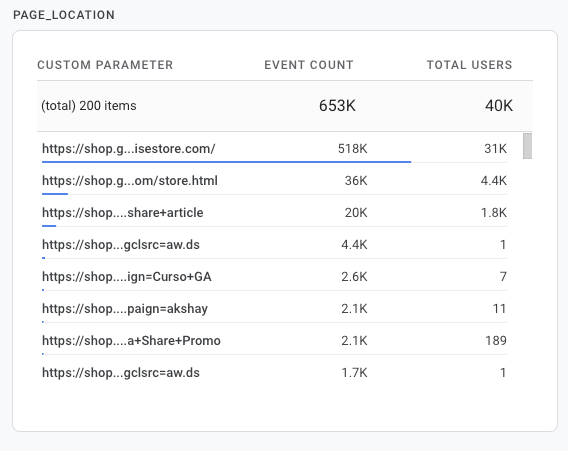Click the CUSTOM PARAMETER column header
The width and height of the screenshot is (568, 451).
[105, 65]
